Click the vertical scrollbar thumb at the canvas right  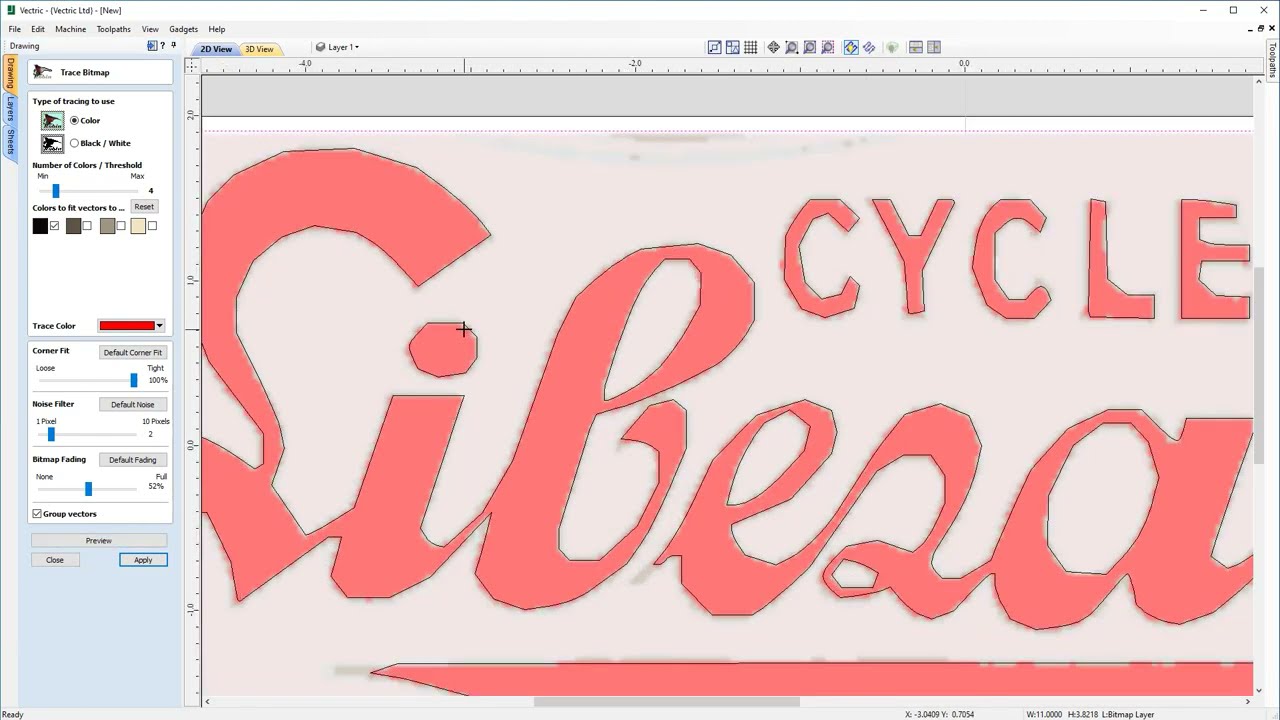point(1258,366)
